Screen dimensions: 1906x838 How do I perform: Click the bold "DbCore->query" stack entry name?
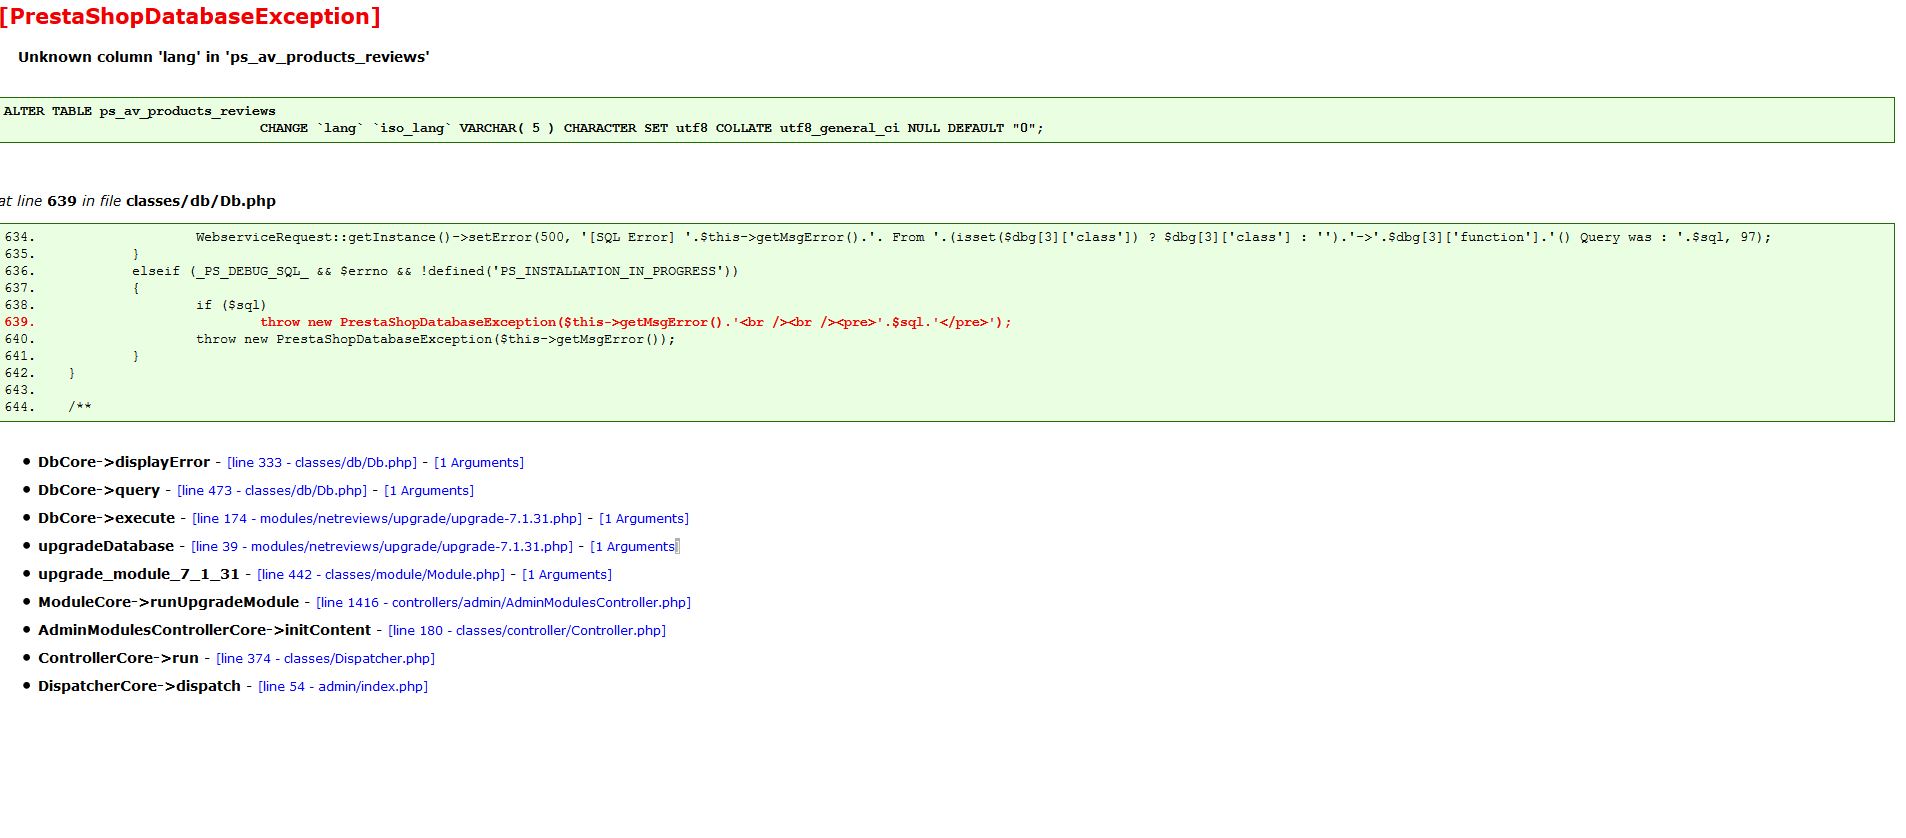[99, 490]
